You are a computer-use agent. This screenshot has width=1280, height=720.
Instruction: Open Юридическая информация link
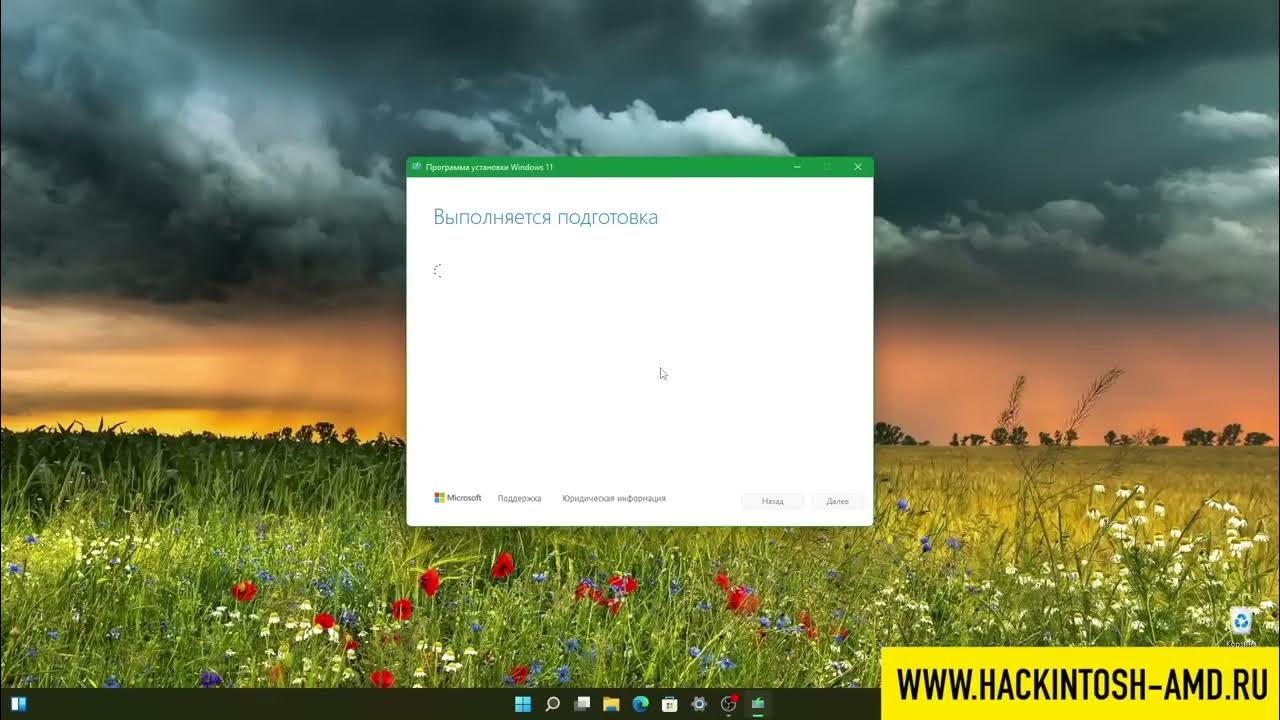point(614,498)
